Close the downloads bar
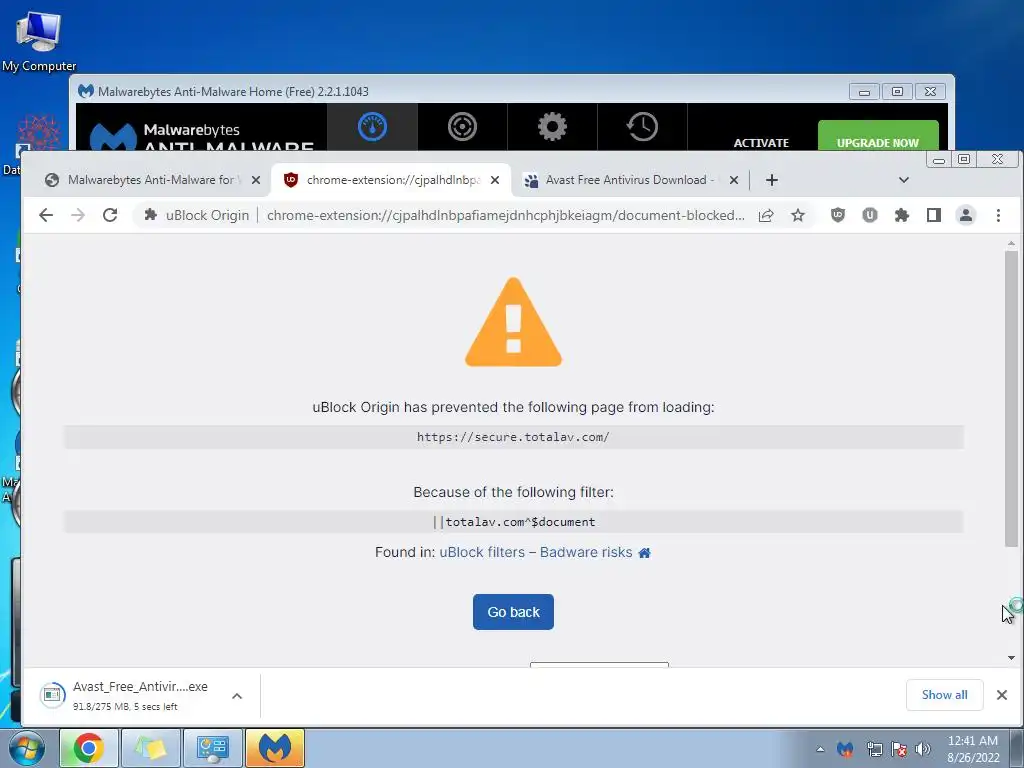The width and height of the screenshot is (1024, 768). pos(1002,695)
